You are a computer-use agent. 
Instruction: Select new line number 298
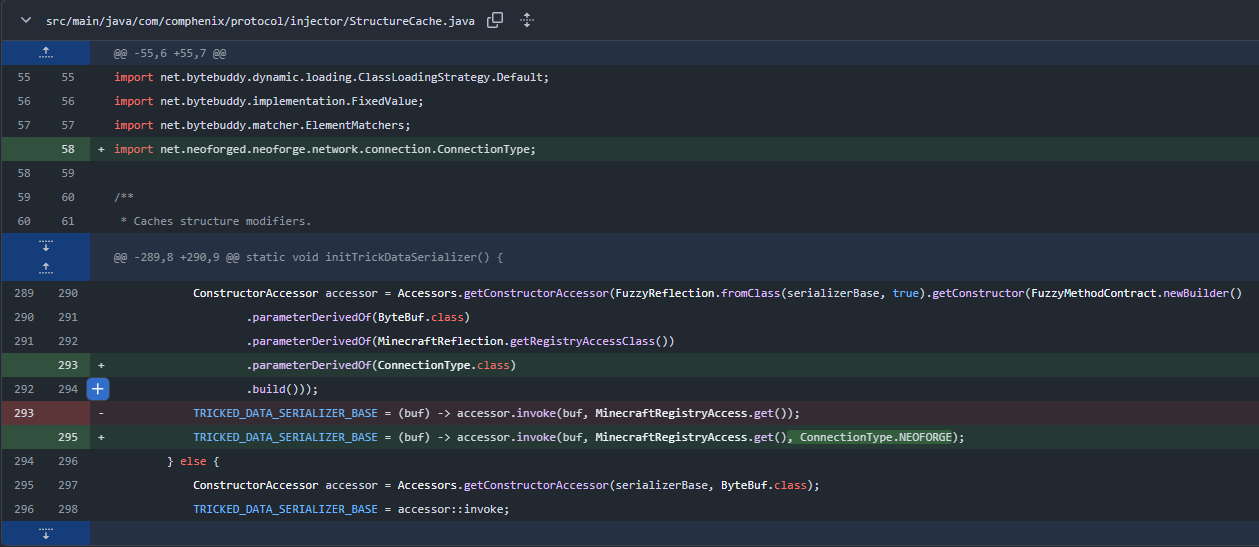[x=67, y=509]
